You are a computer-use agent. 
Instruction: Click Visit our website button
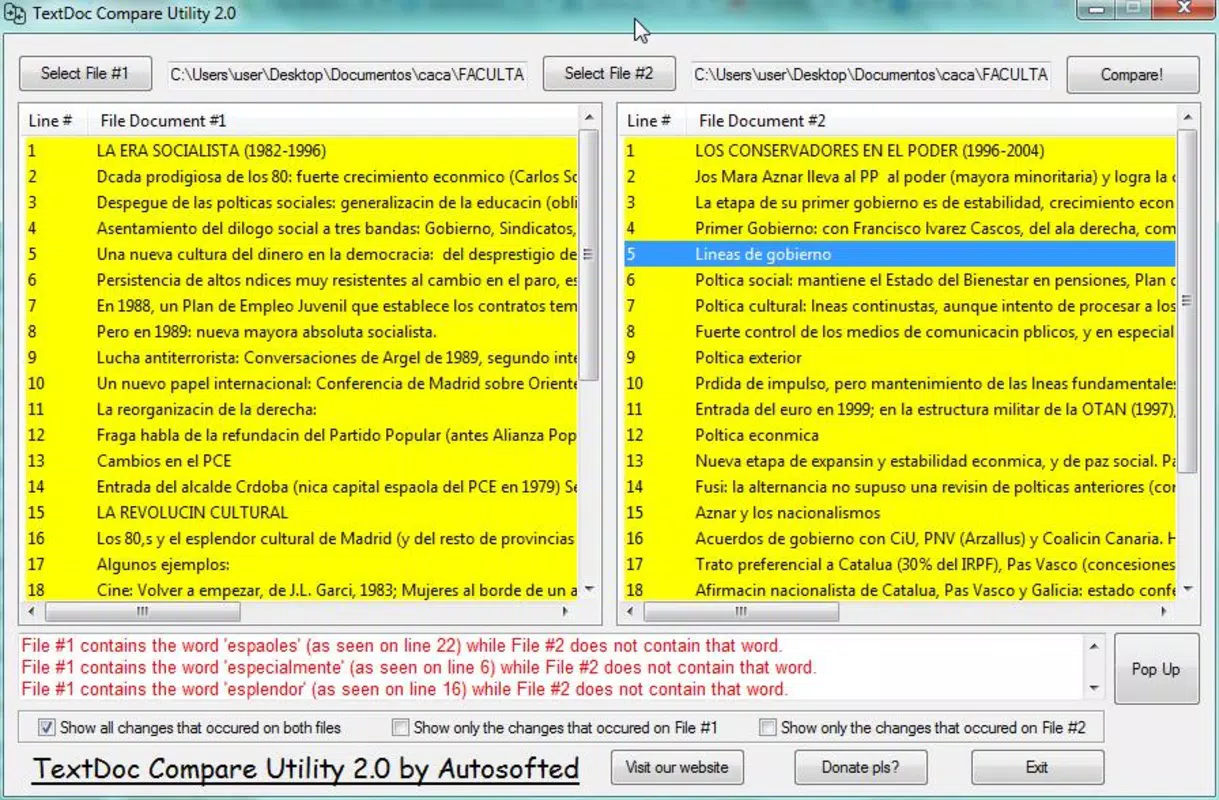pos(677,767)
